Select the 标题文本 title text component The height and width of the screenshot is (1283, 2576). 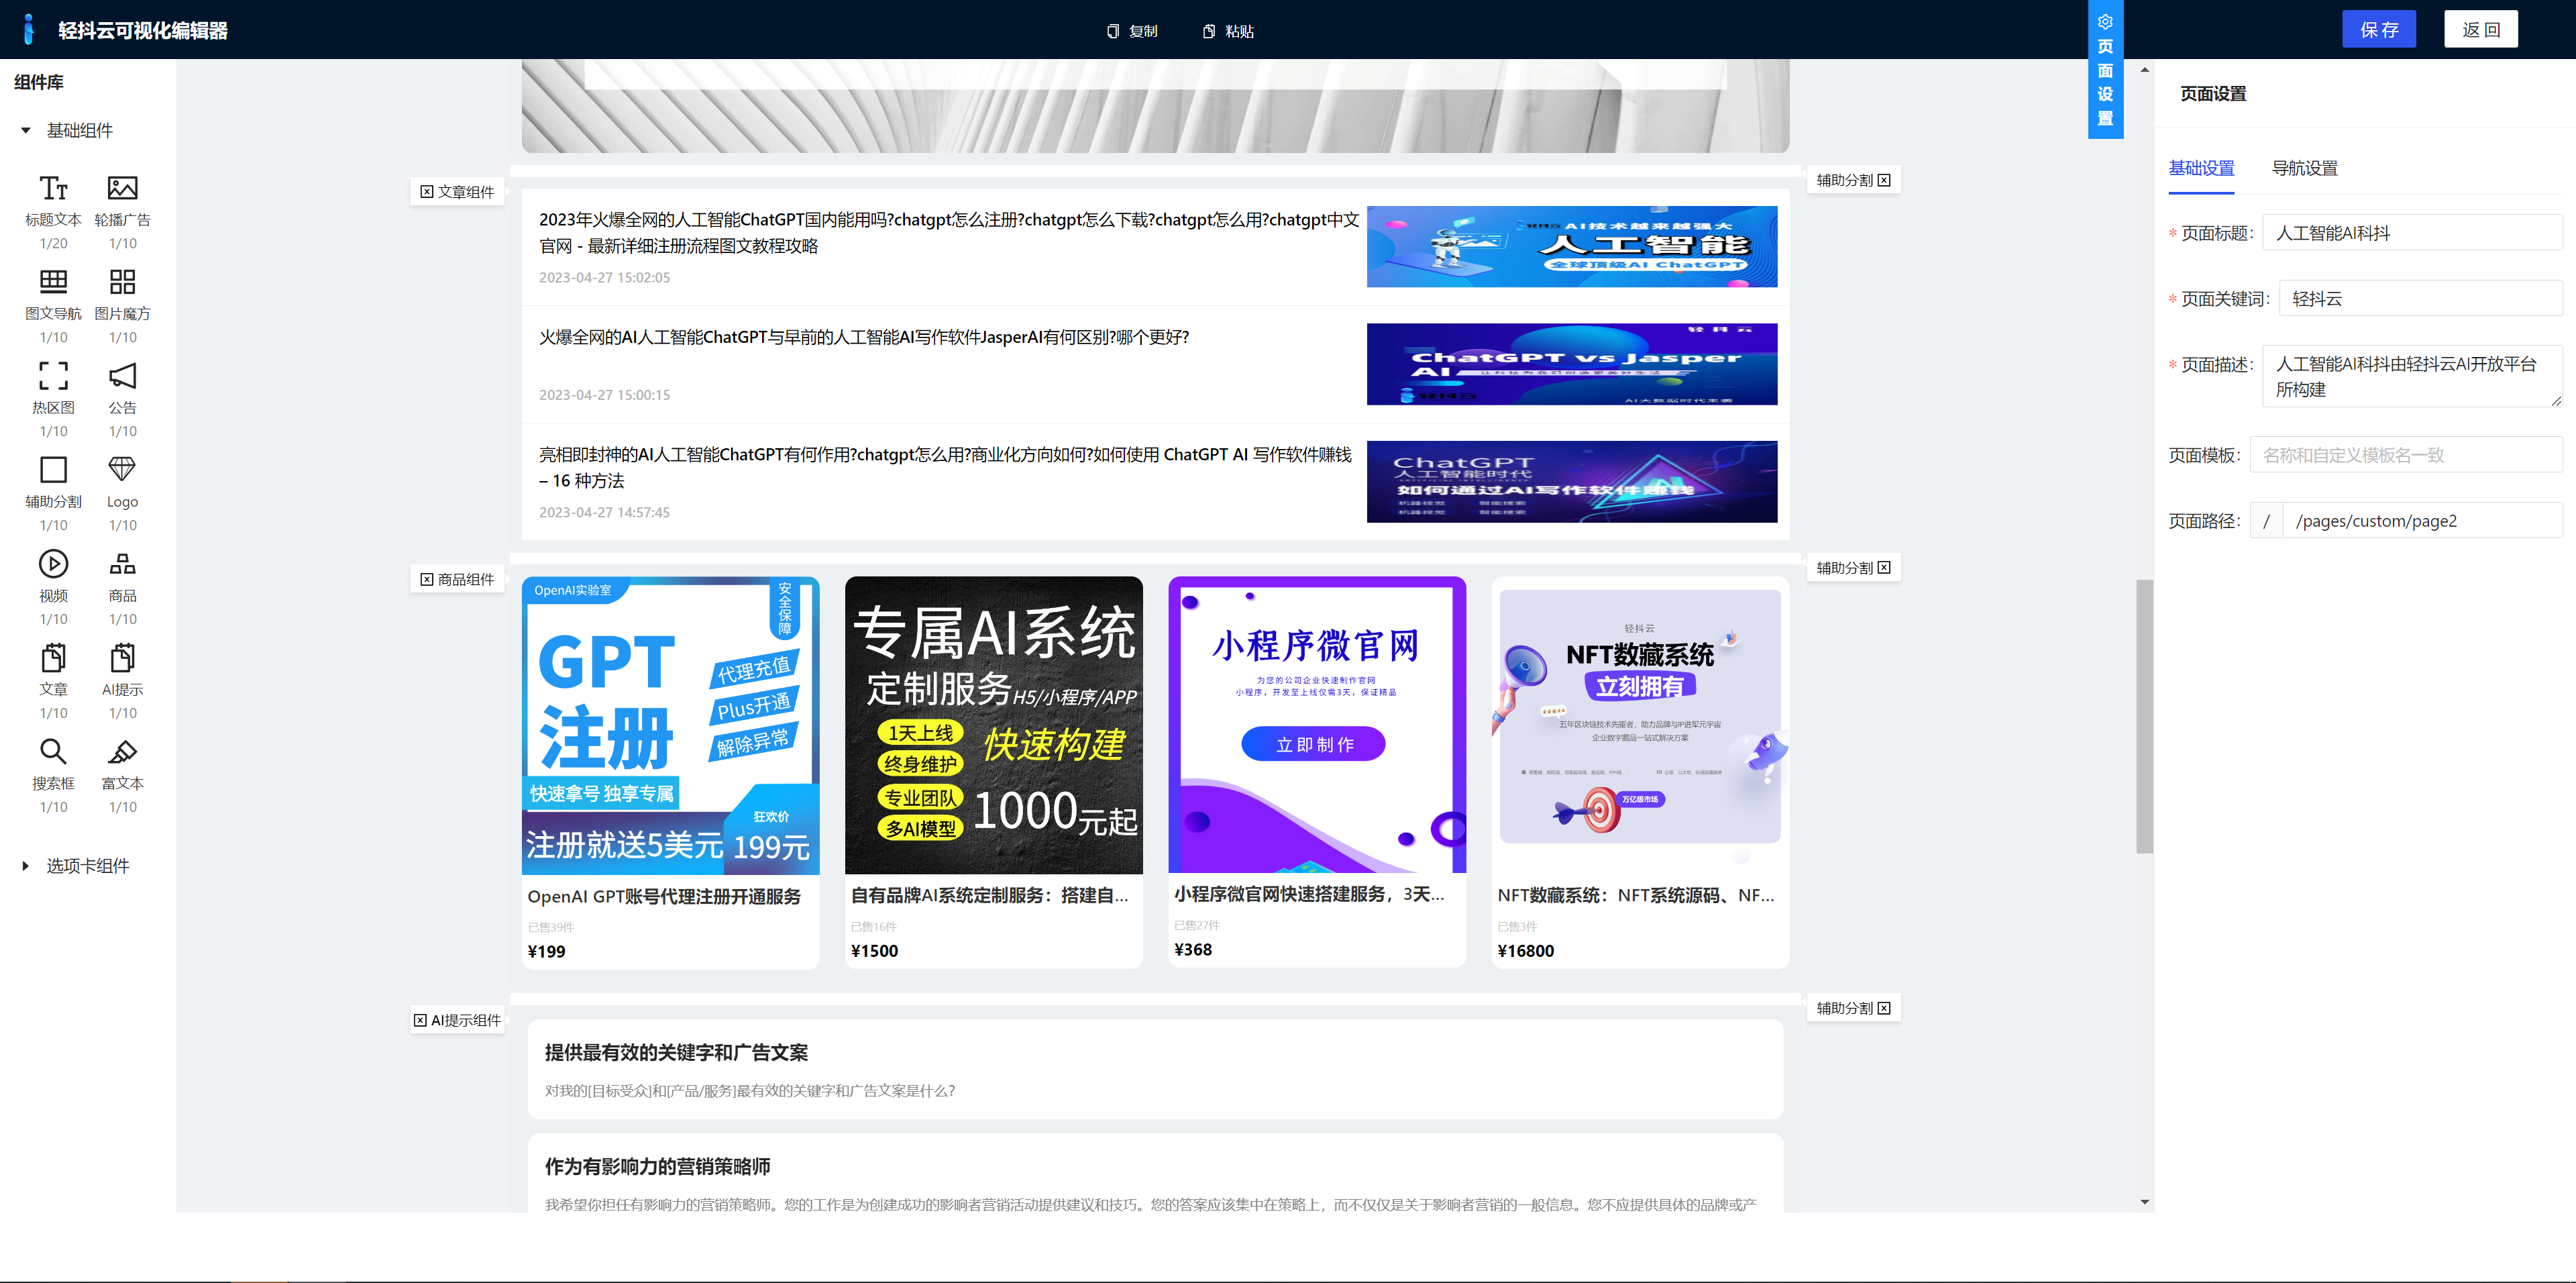(53, 211)
